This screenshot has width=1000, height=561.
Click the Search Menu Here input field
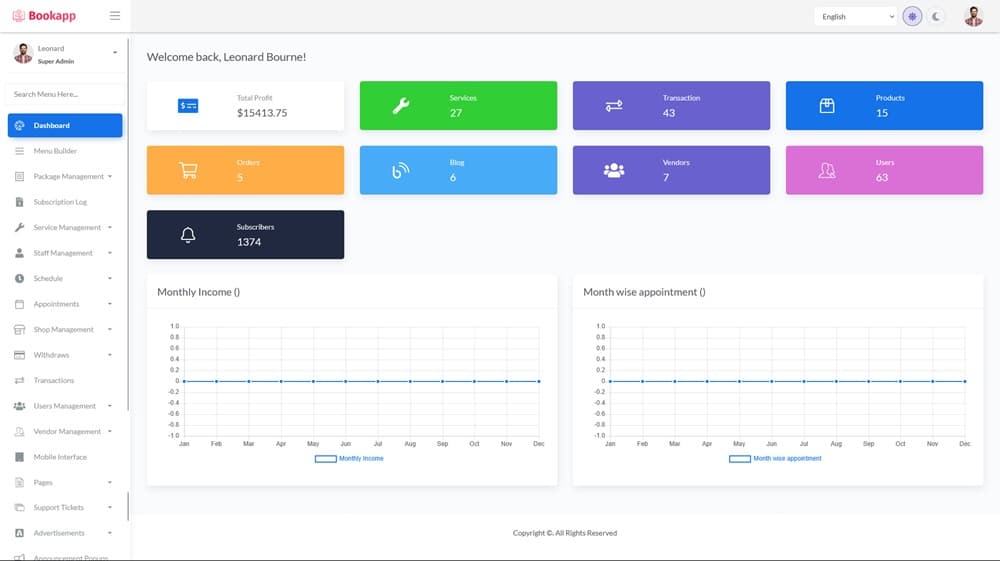point(65,94)
